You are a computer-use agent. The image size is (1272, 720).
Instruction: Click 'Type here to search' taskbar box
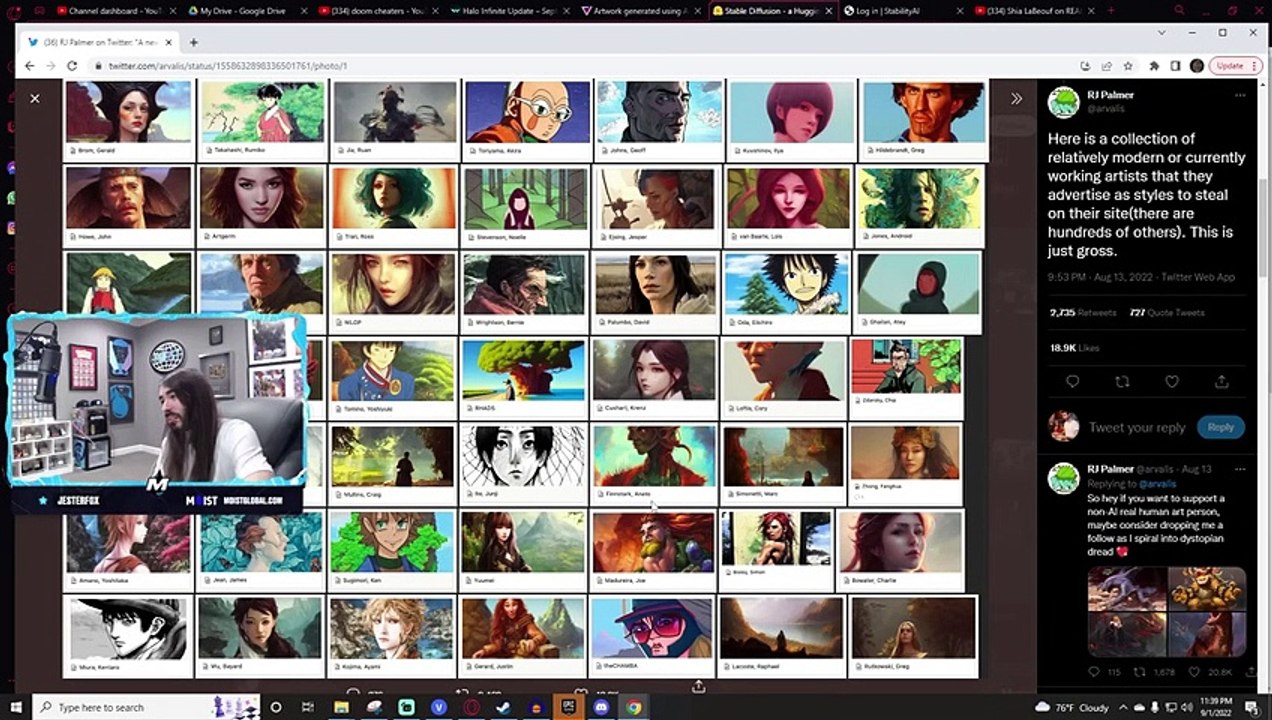tap(146, 707)
